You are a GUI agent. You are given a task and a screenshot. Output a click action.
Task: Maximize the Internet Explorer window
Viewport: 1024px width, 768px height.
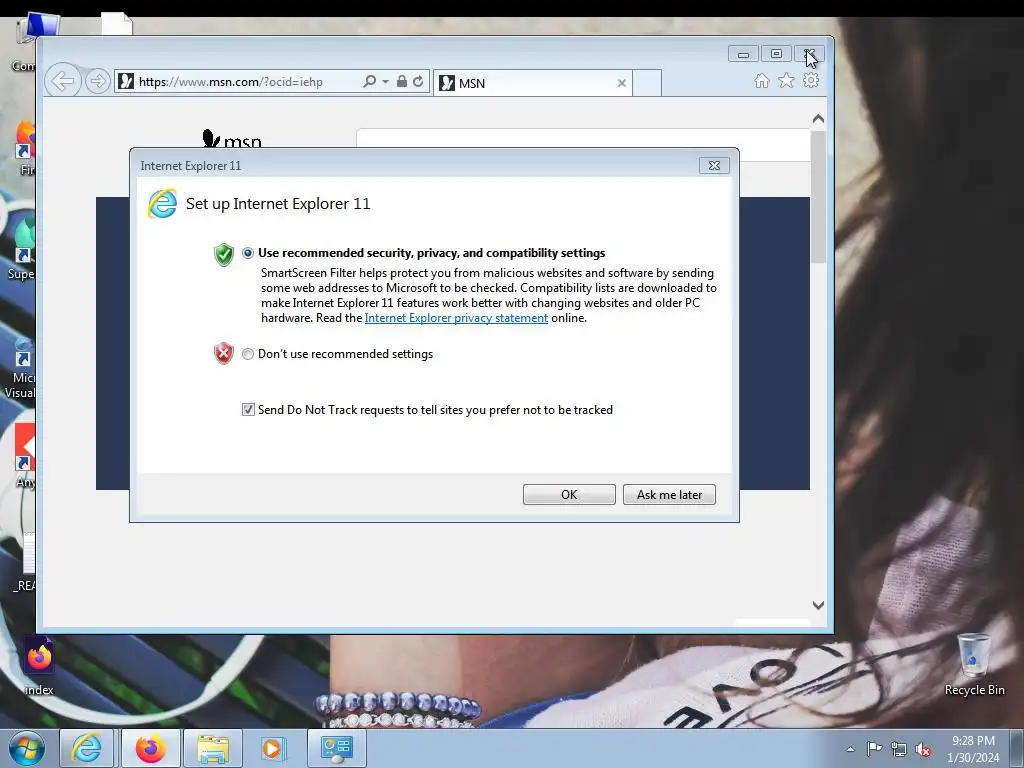point(776,54)
